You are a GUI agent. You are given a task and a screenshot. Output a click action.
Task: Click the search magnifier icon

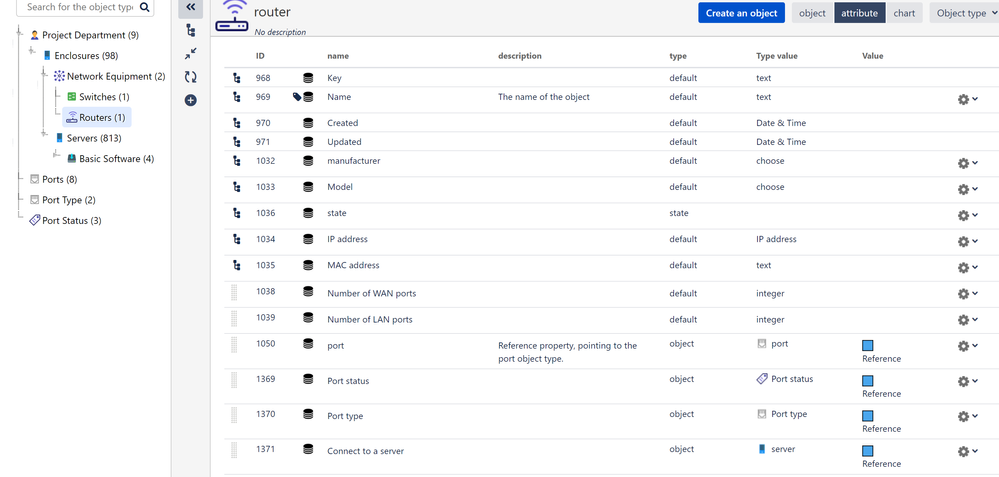(145, 7)
